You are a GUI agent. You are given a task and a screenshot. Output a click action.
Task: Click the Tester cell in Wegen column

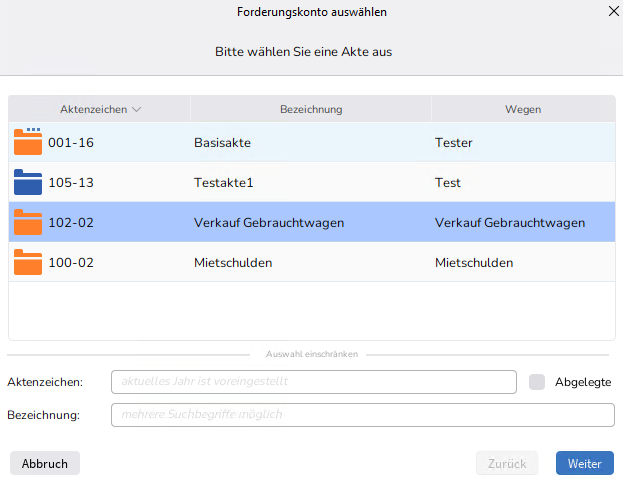(454, 142)
